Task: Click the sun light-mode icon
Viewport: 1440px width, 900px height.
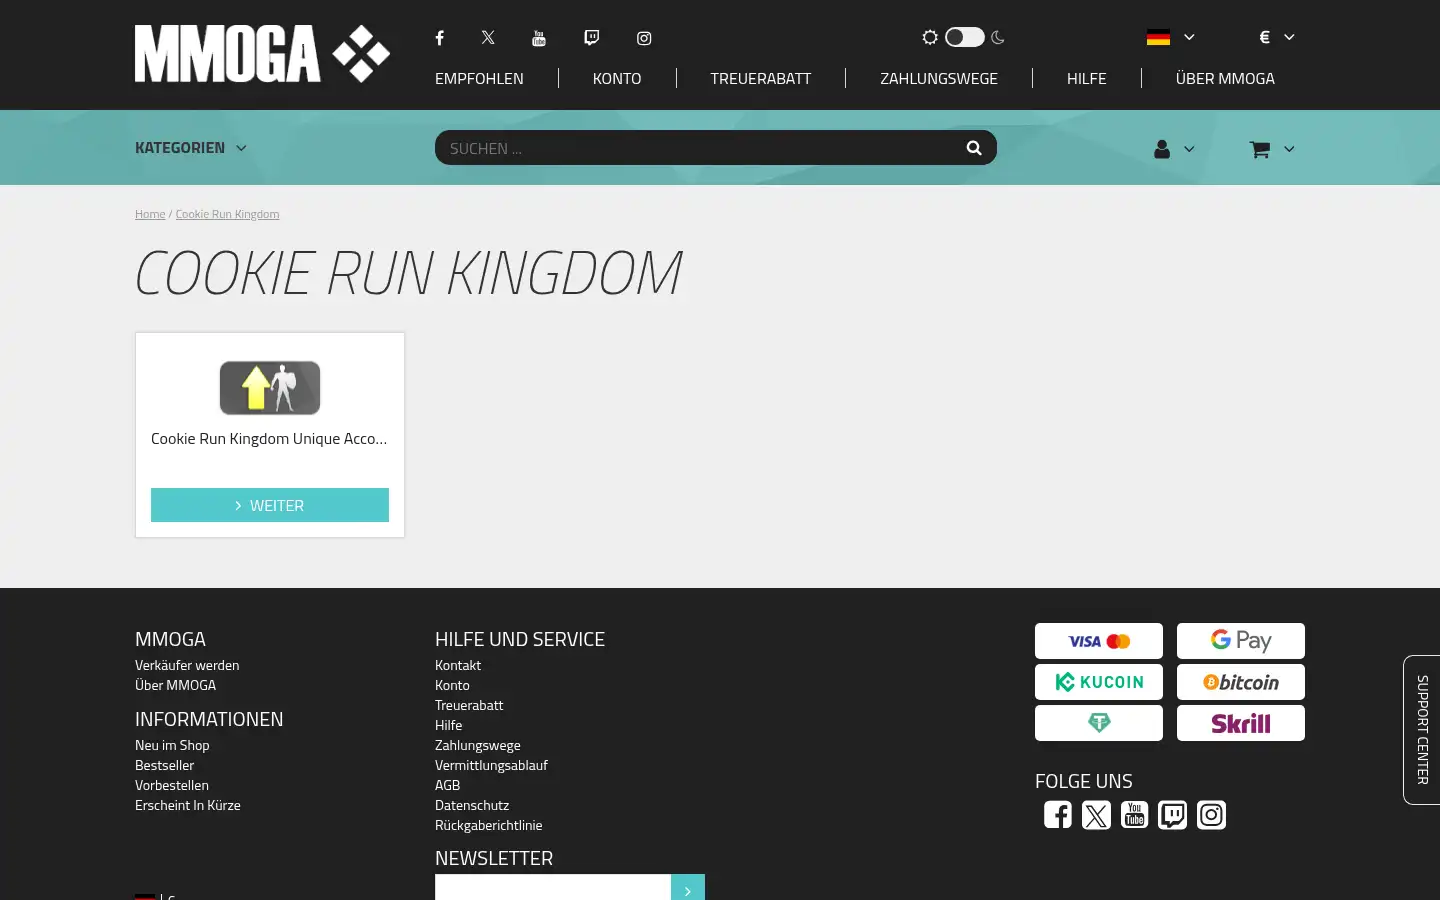Action: [930, 37]
